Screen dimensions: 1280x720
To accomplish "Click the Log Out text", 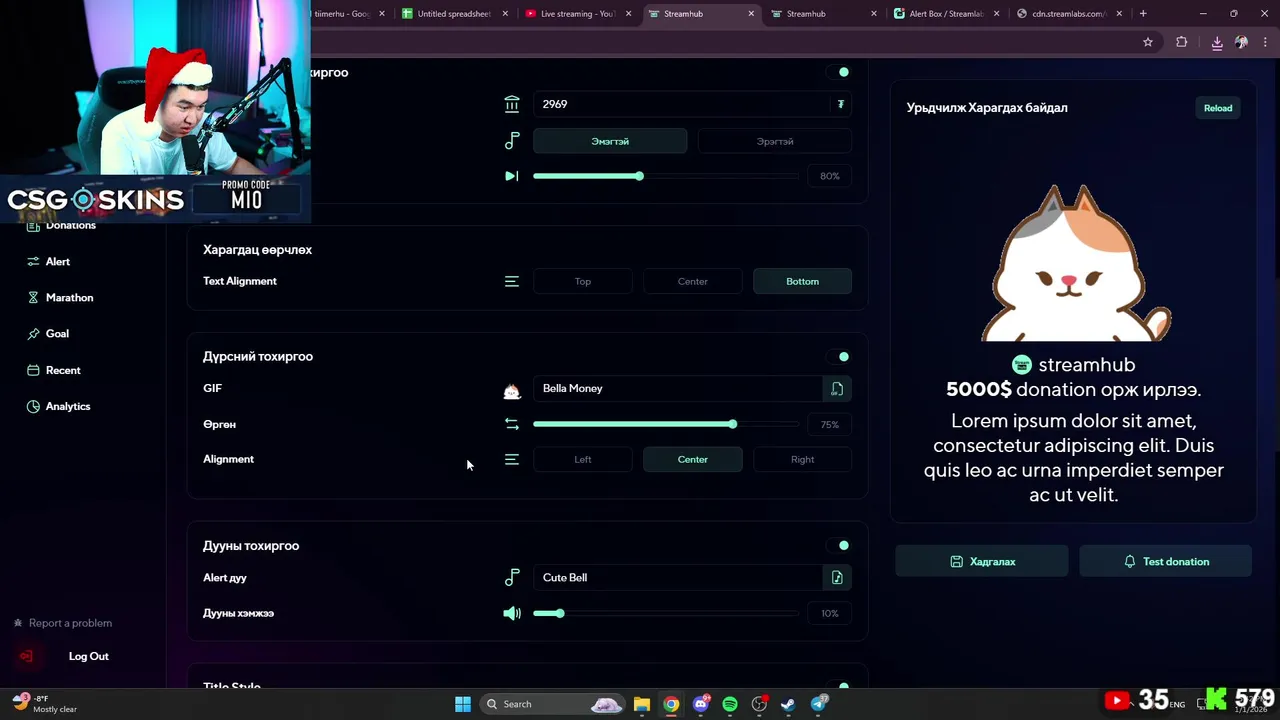I will [88, 656].
